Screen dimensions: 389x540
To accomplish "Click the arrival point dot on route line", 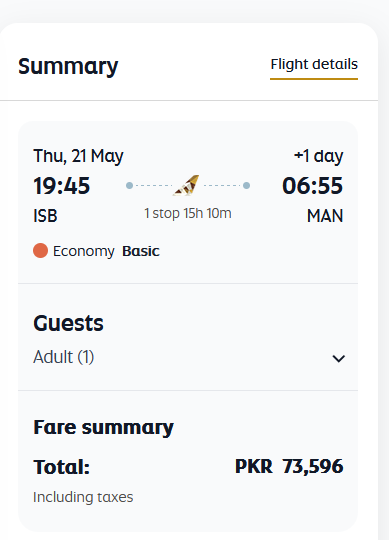I will tap(246, 186).
